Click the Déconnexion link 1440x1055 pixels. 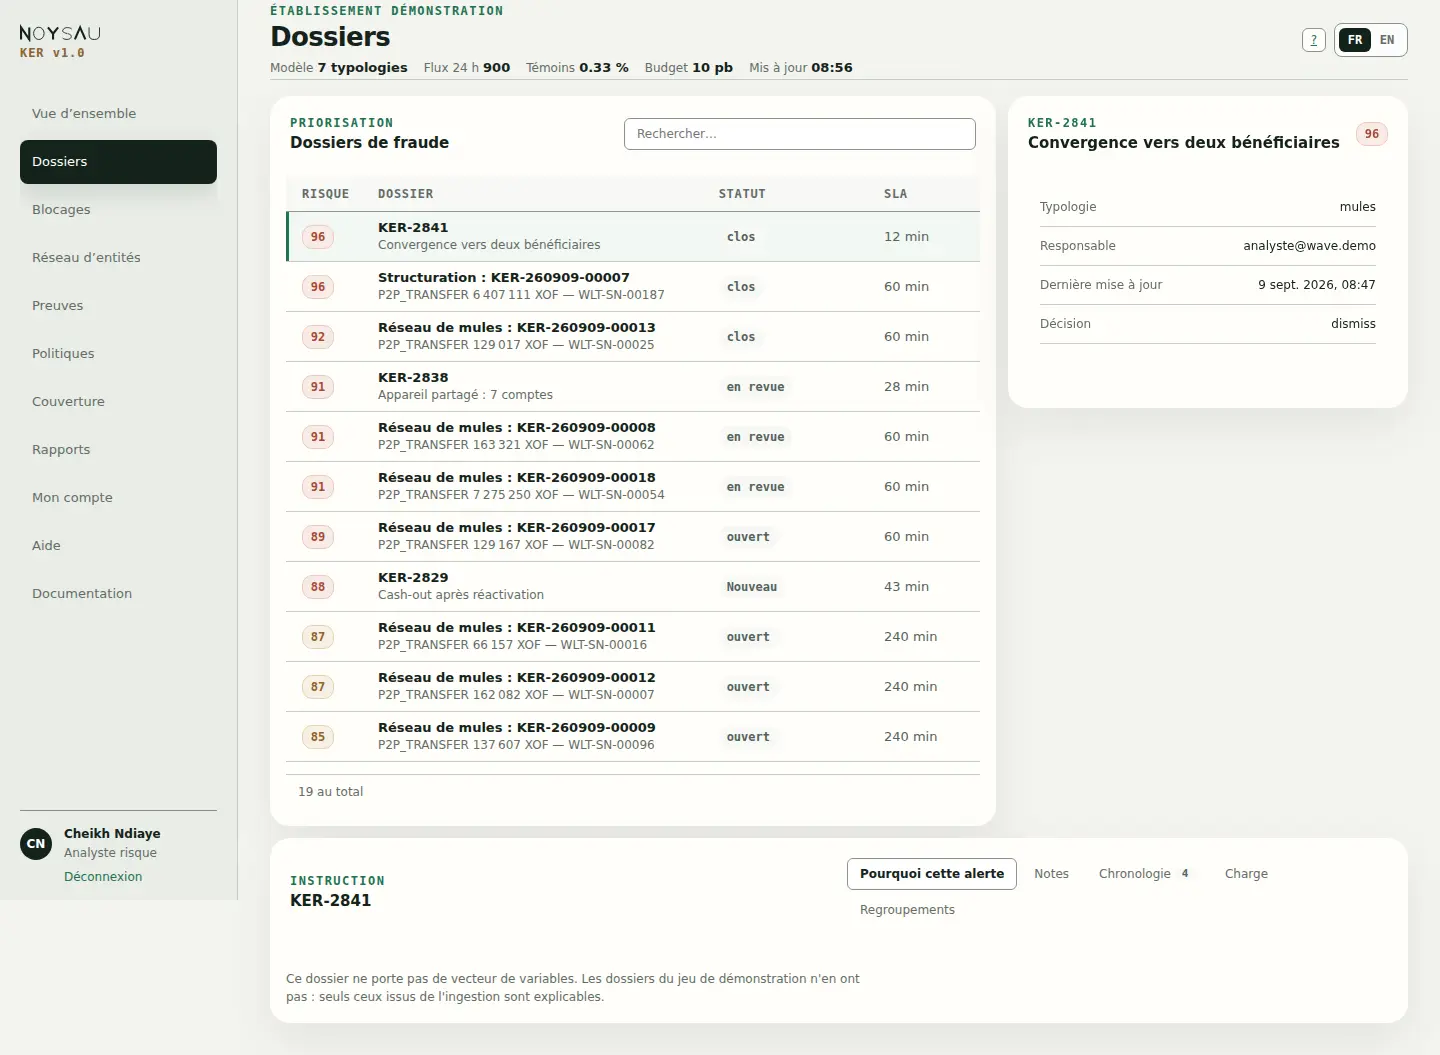click(103, 877)
